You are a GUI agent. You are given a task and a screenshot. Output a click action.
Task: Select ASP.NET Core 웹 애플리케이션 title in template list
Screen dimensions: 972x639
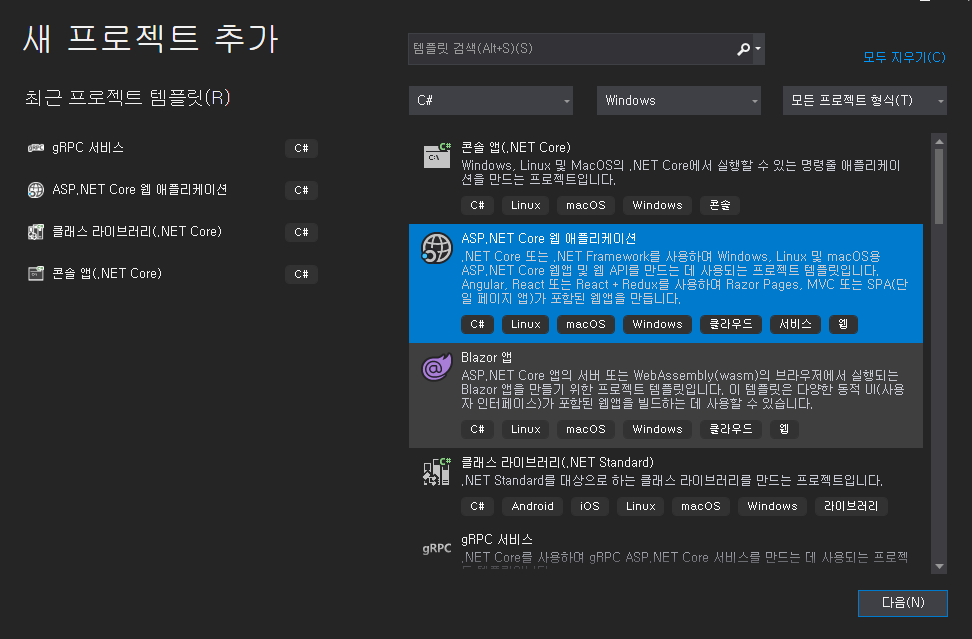[x=549, y=239]
